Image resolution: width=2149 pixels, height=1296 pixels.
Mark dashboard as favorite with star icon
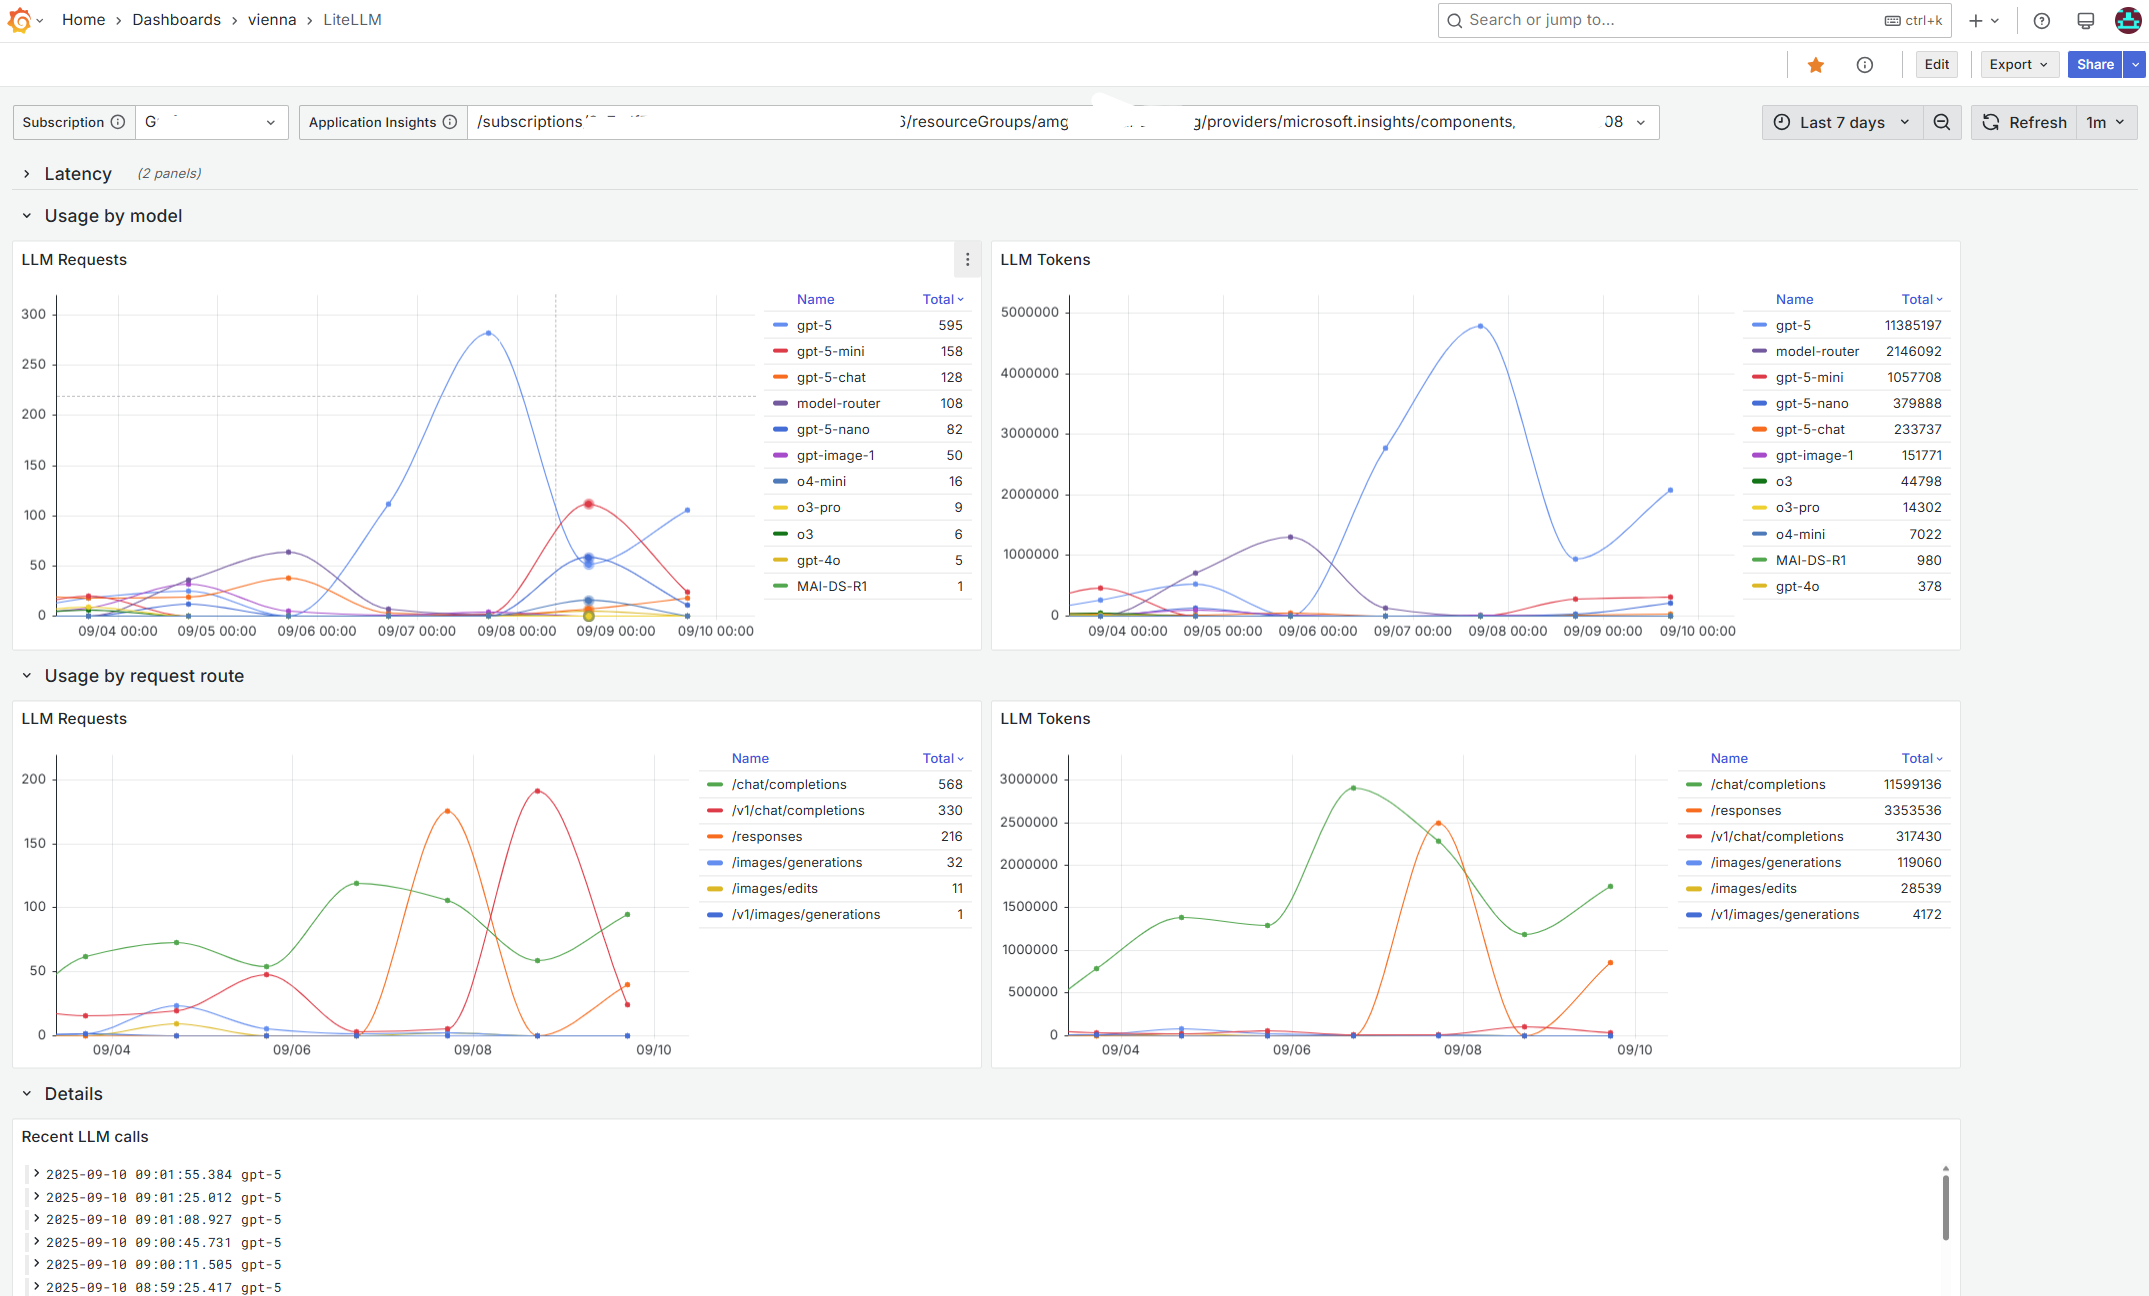pyautogui.click(x=1816, y=65)
